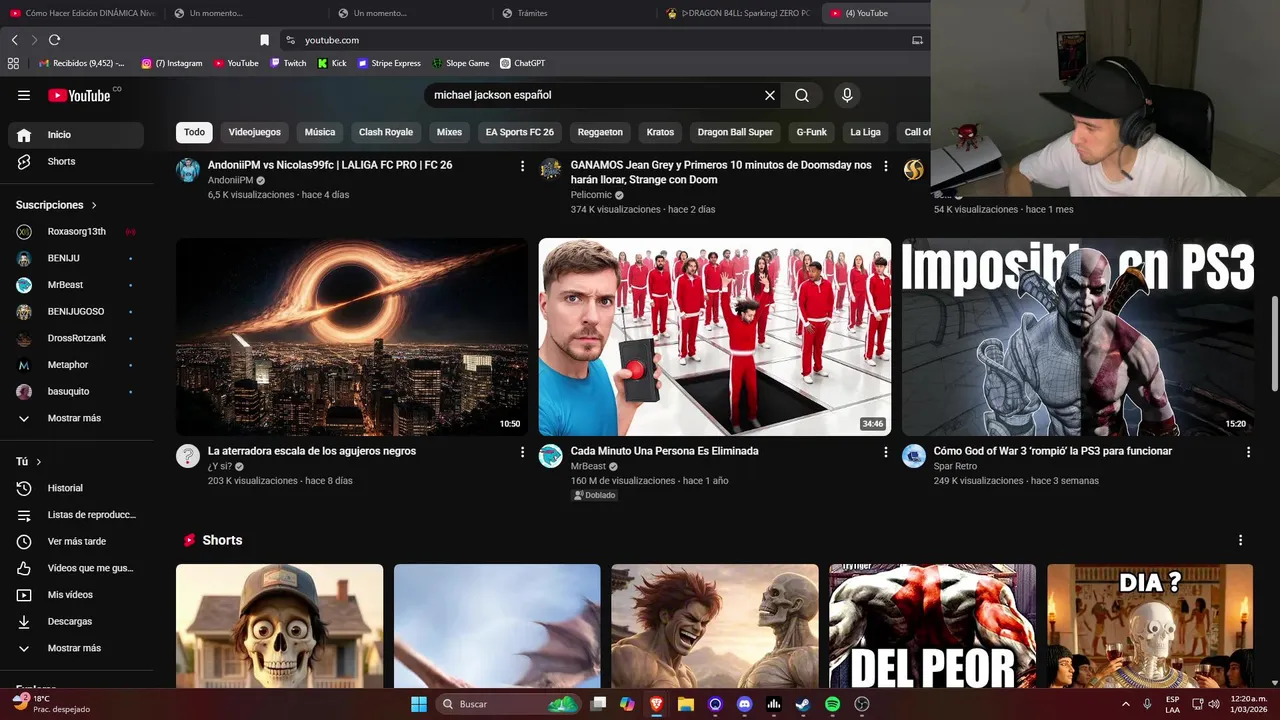Start voice search with microphone icon
Screen dimensions: 1280x720
(847, 95)
